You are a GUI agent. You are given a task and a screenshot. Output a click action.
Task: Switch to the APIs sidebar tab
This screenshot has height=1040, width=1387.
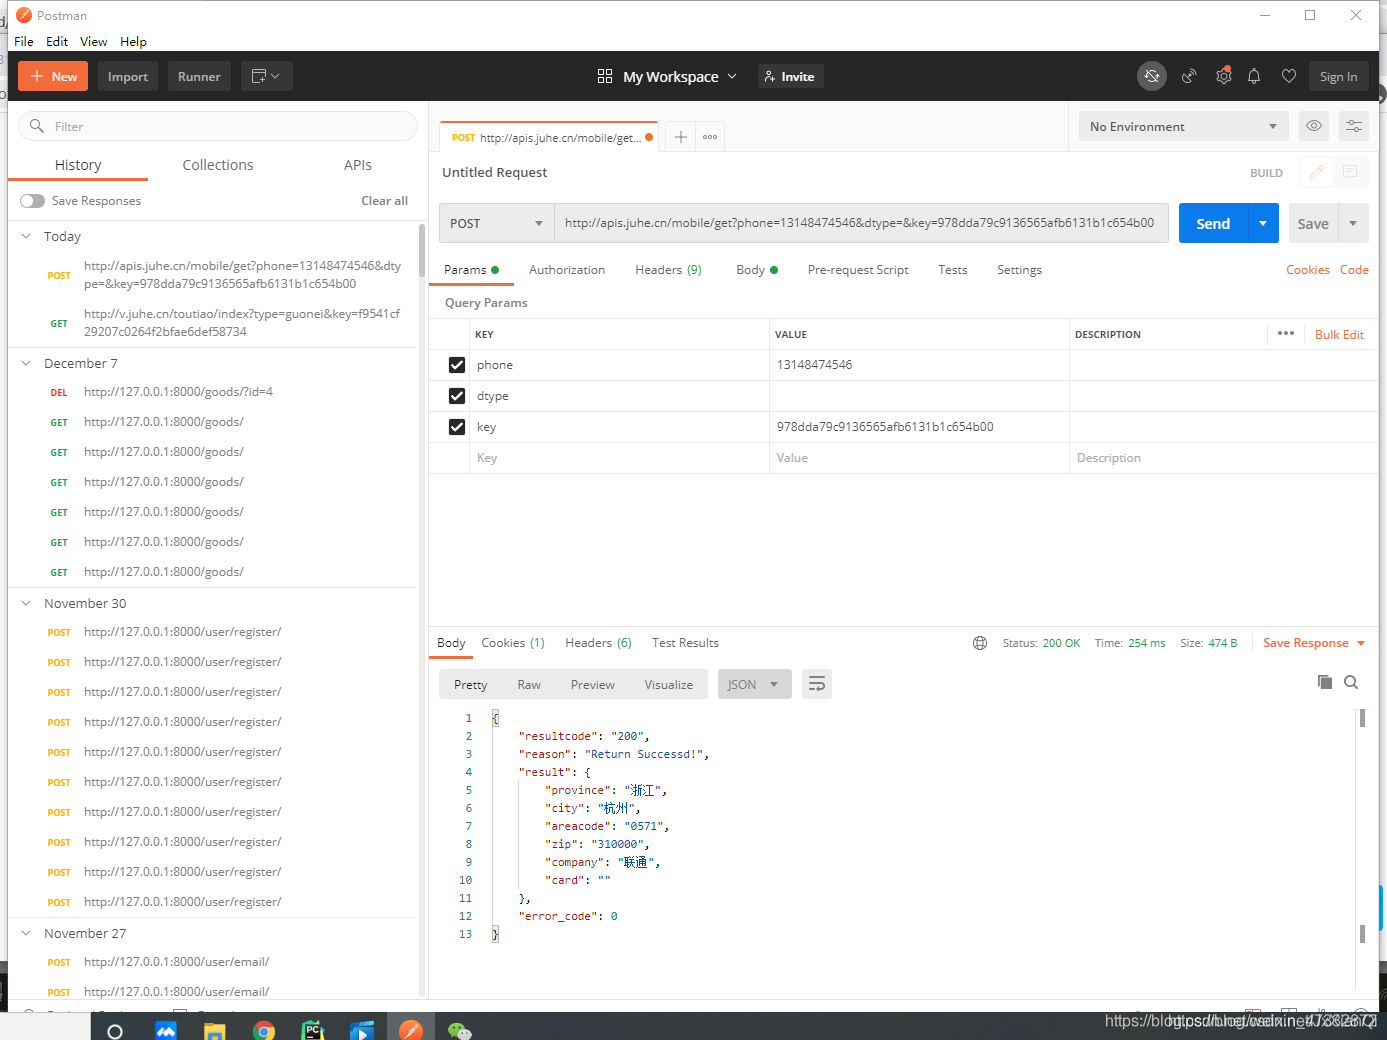tap(358, 165)
